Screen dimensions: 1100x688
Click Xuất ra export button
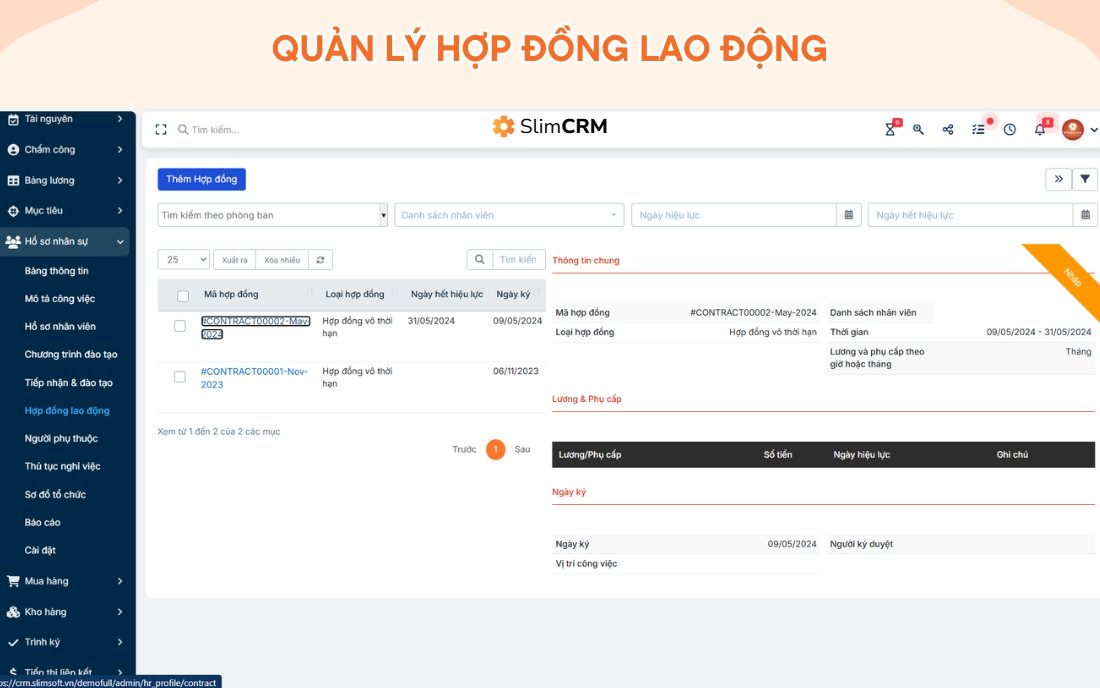click(x=234, y=259)
